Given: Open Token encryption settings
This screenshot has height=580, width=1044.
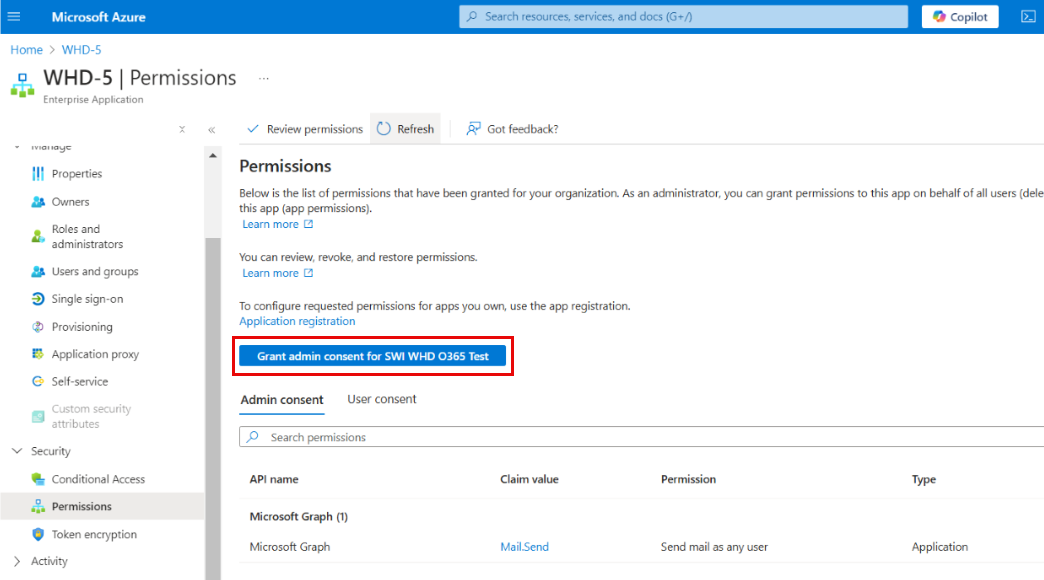Looking at the screenshot, I should pos(94,534).
